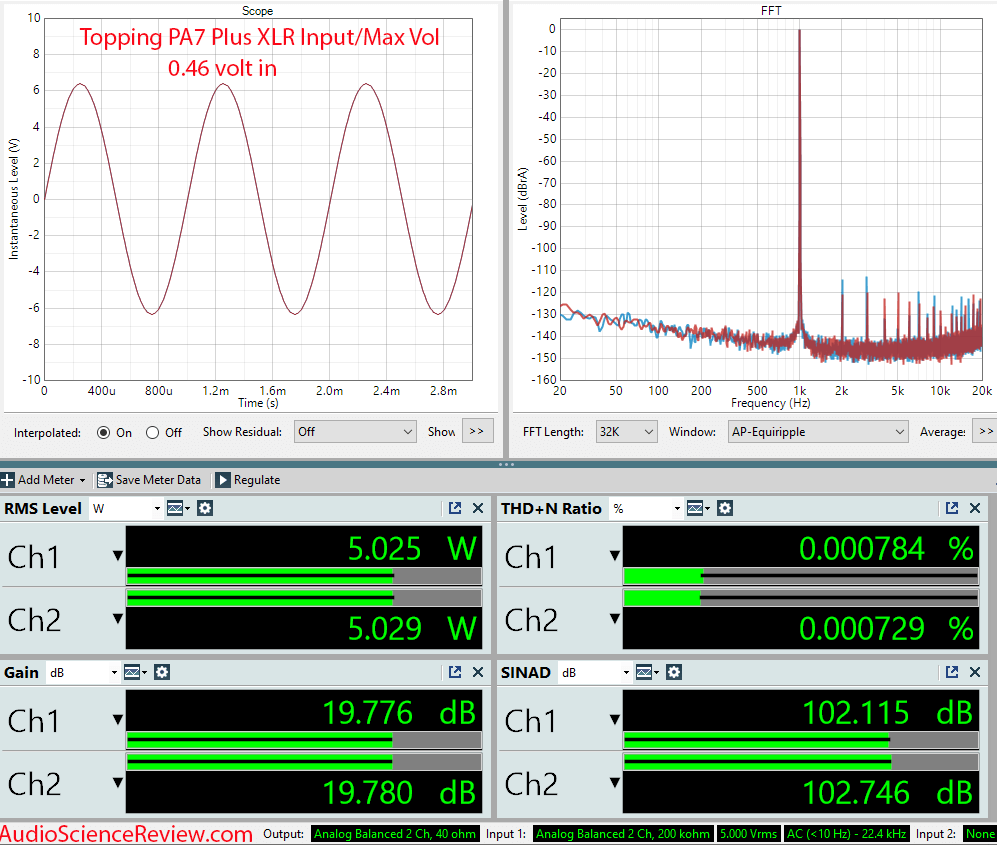Expand Ch1 arrow in SINAD meter

pyautogui.click(x=615, y=720)
